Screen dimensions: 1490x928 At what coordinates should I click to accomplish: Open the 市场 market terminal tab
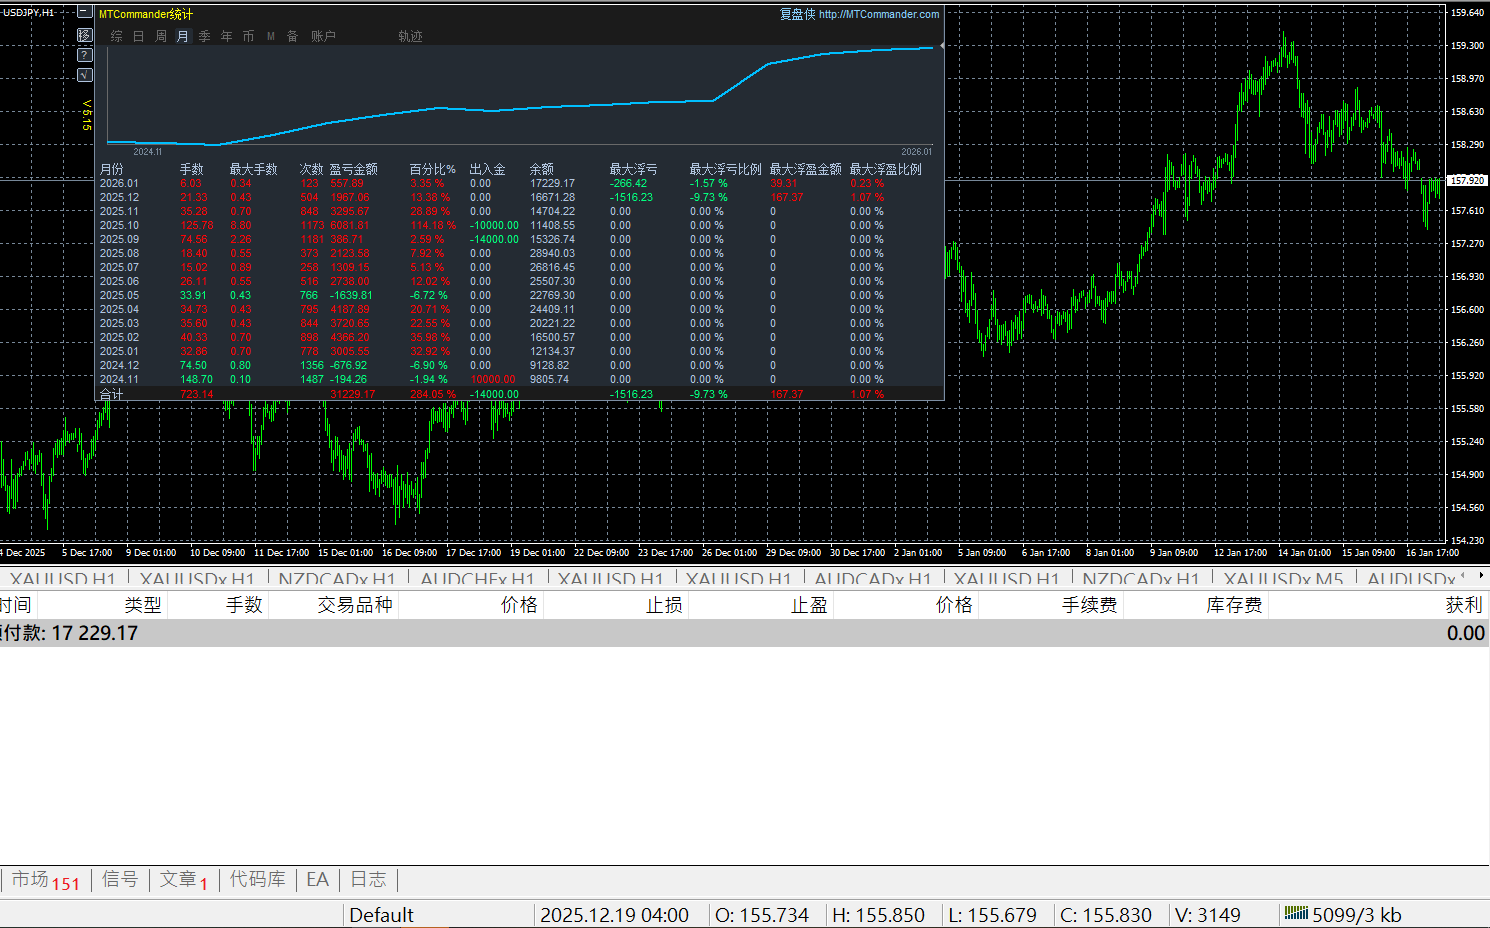click(45, 880)
